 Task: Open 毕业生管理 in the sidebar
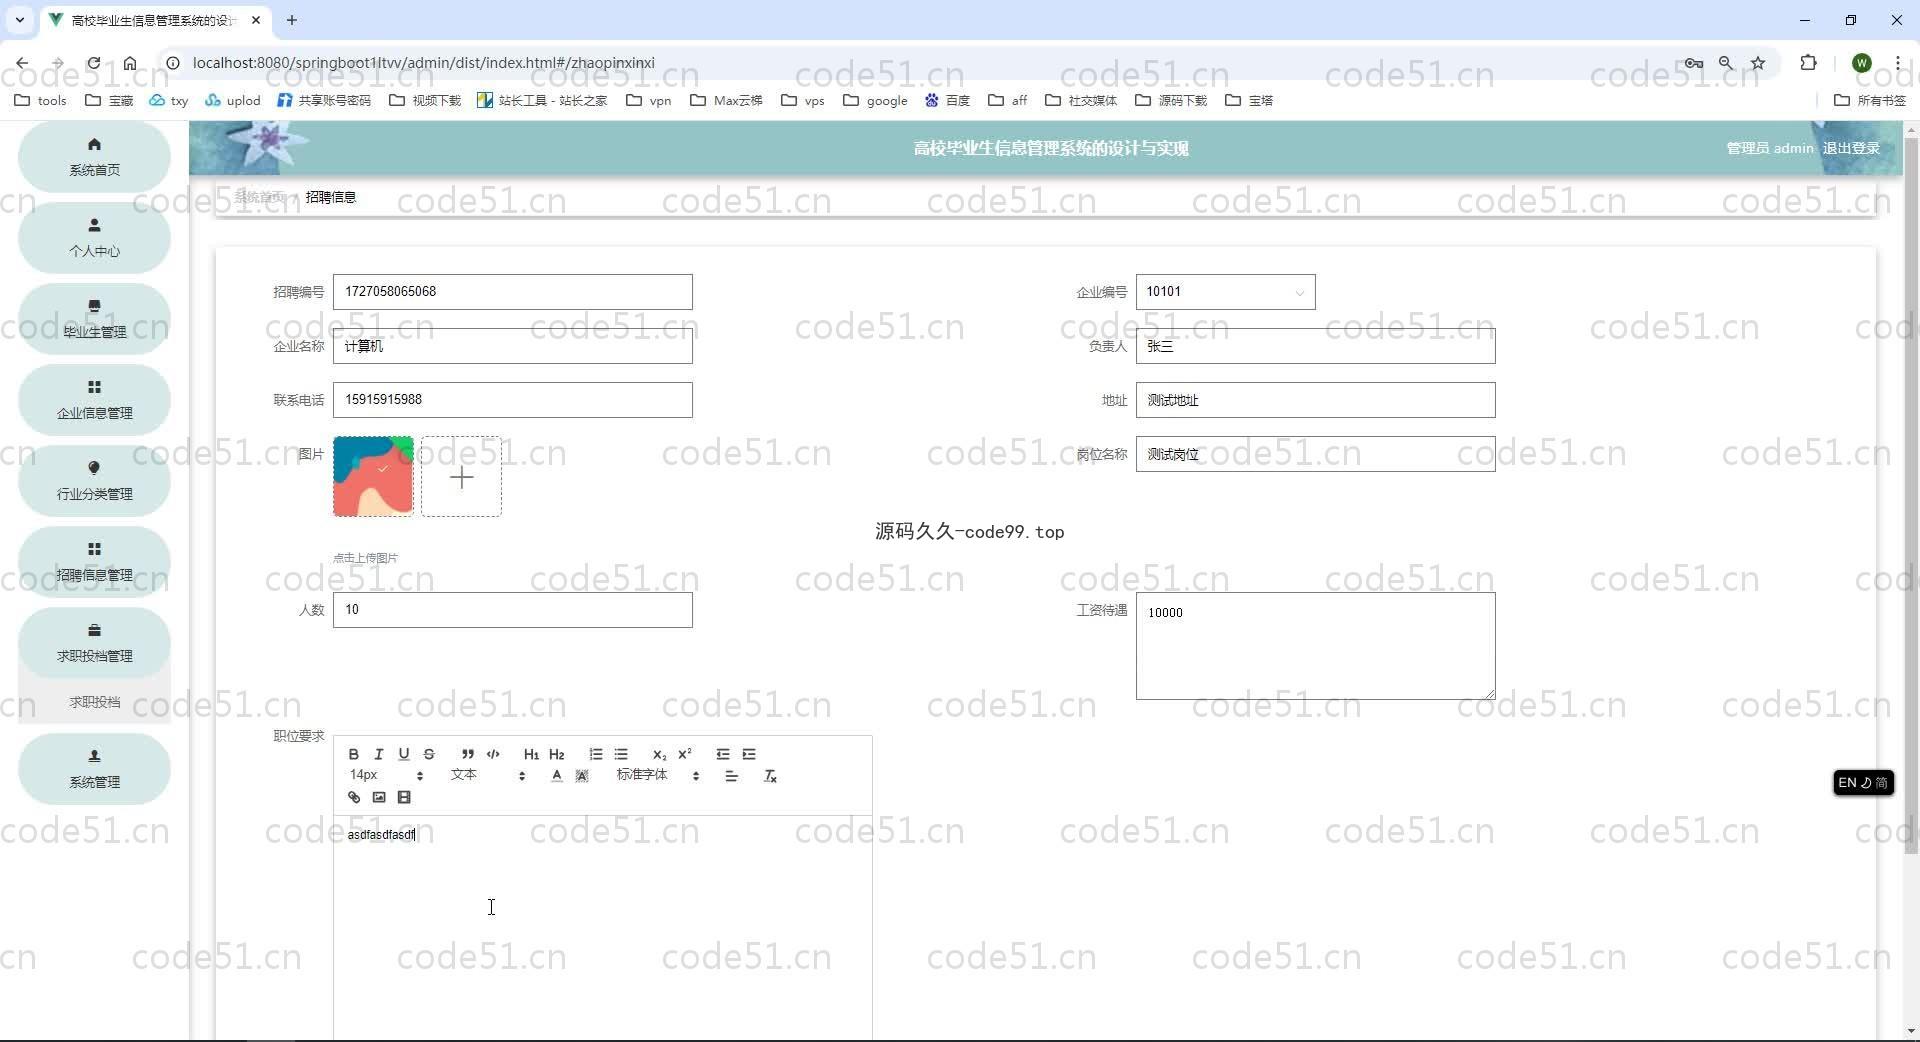[94, 319]
